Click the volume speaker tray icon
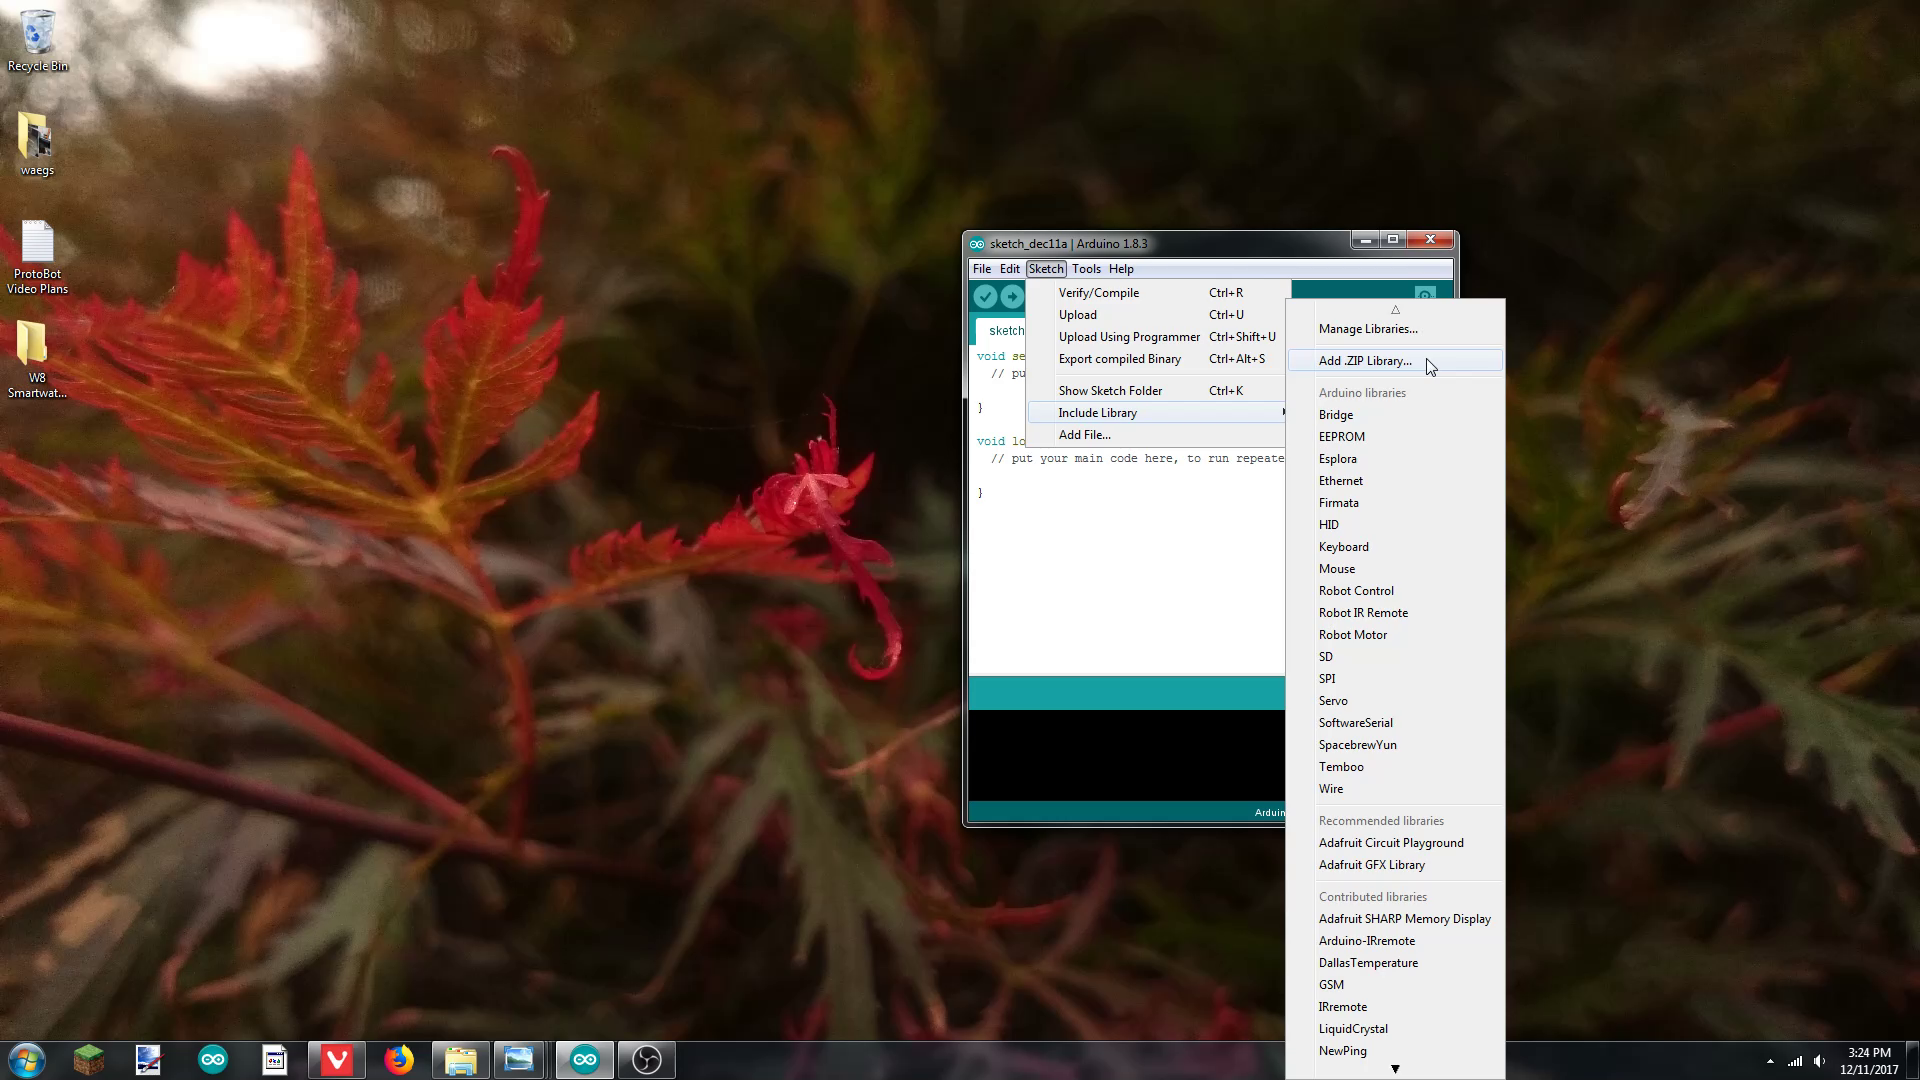1920x1080 pixels. tap(1819, 1061)
